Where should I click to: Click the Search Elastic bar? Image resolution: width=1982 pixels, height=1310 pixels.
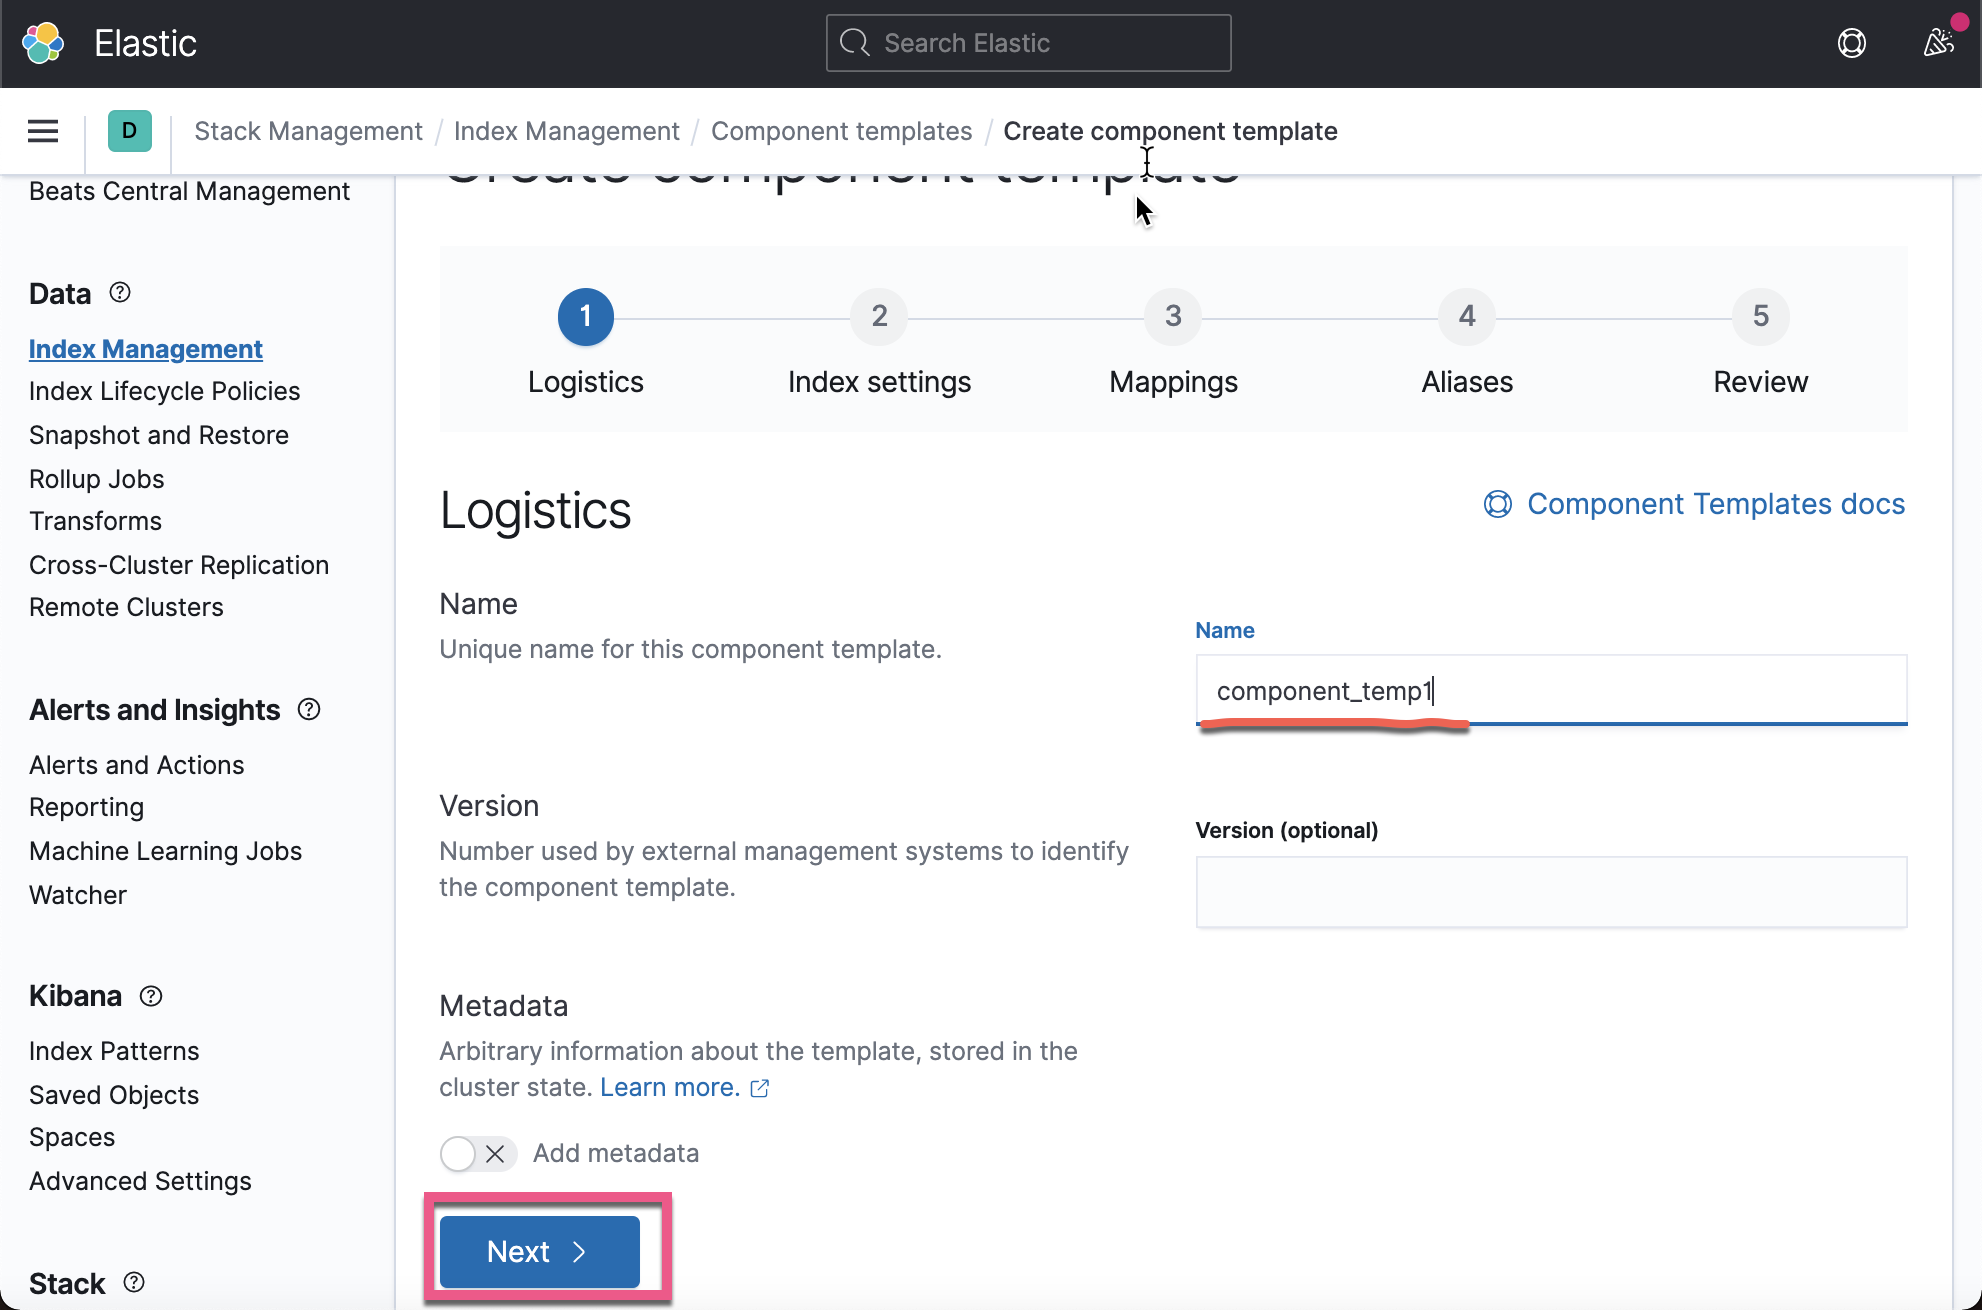point(1027,42)
